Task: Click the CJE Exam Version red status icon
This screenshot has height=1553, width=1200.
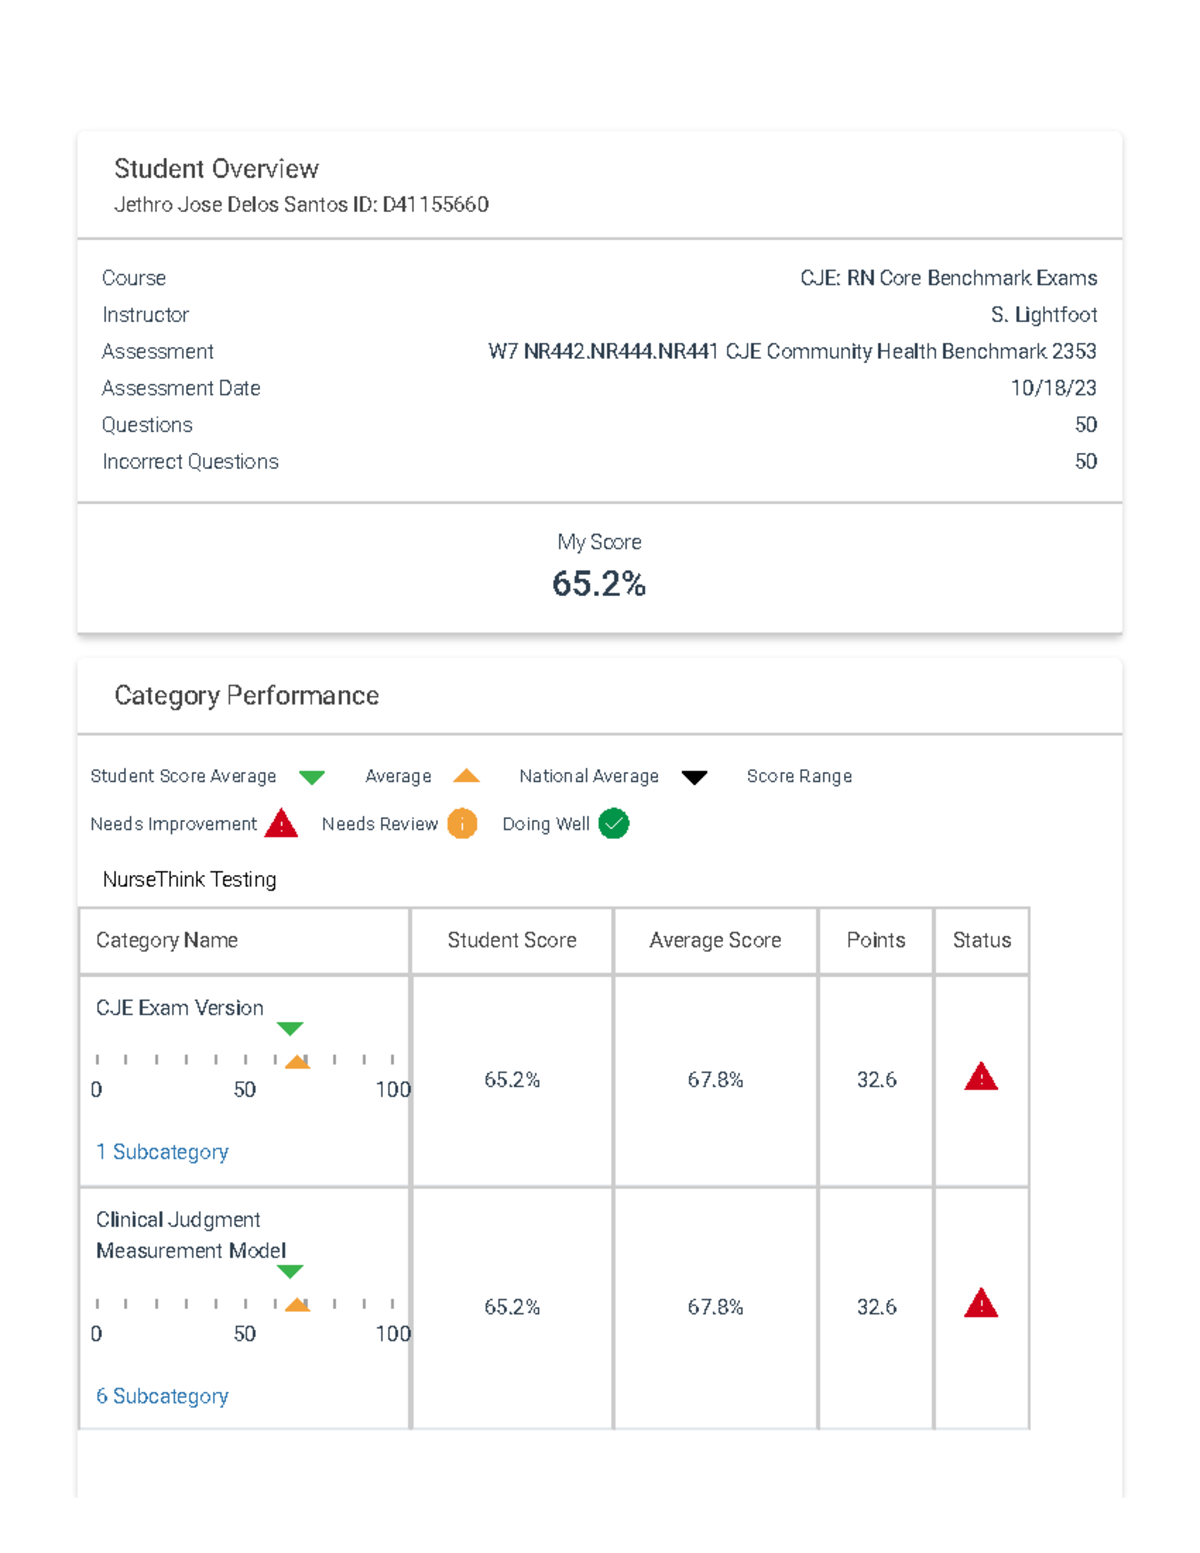Action: pyautogui.click(x=981, y=1077)
